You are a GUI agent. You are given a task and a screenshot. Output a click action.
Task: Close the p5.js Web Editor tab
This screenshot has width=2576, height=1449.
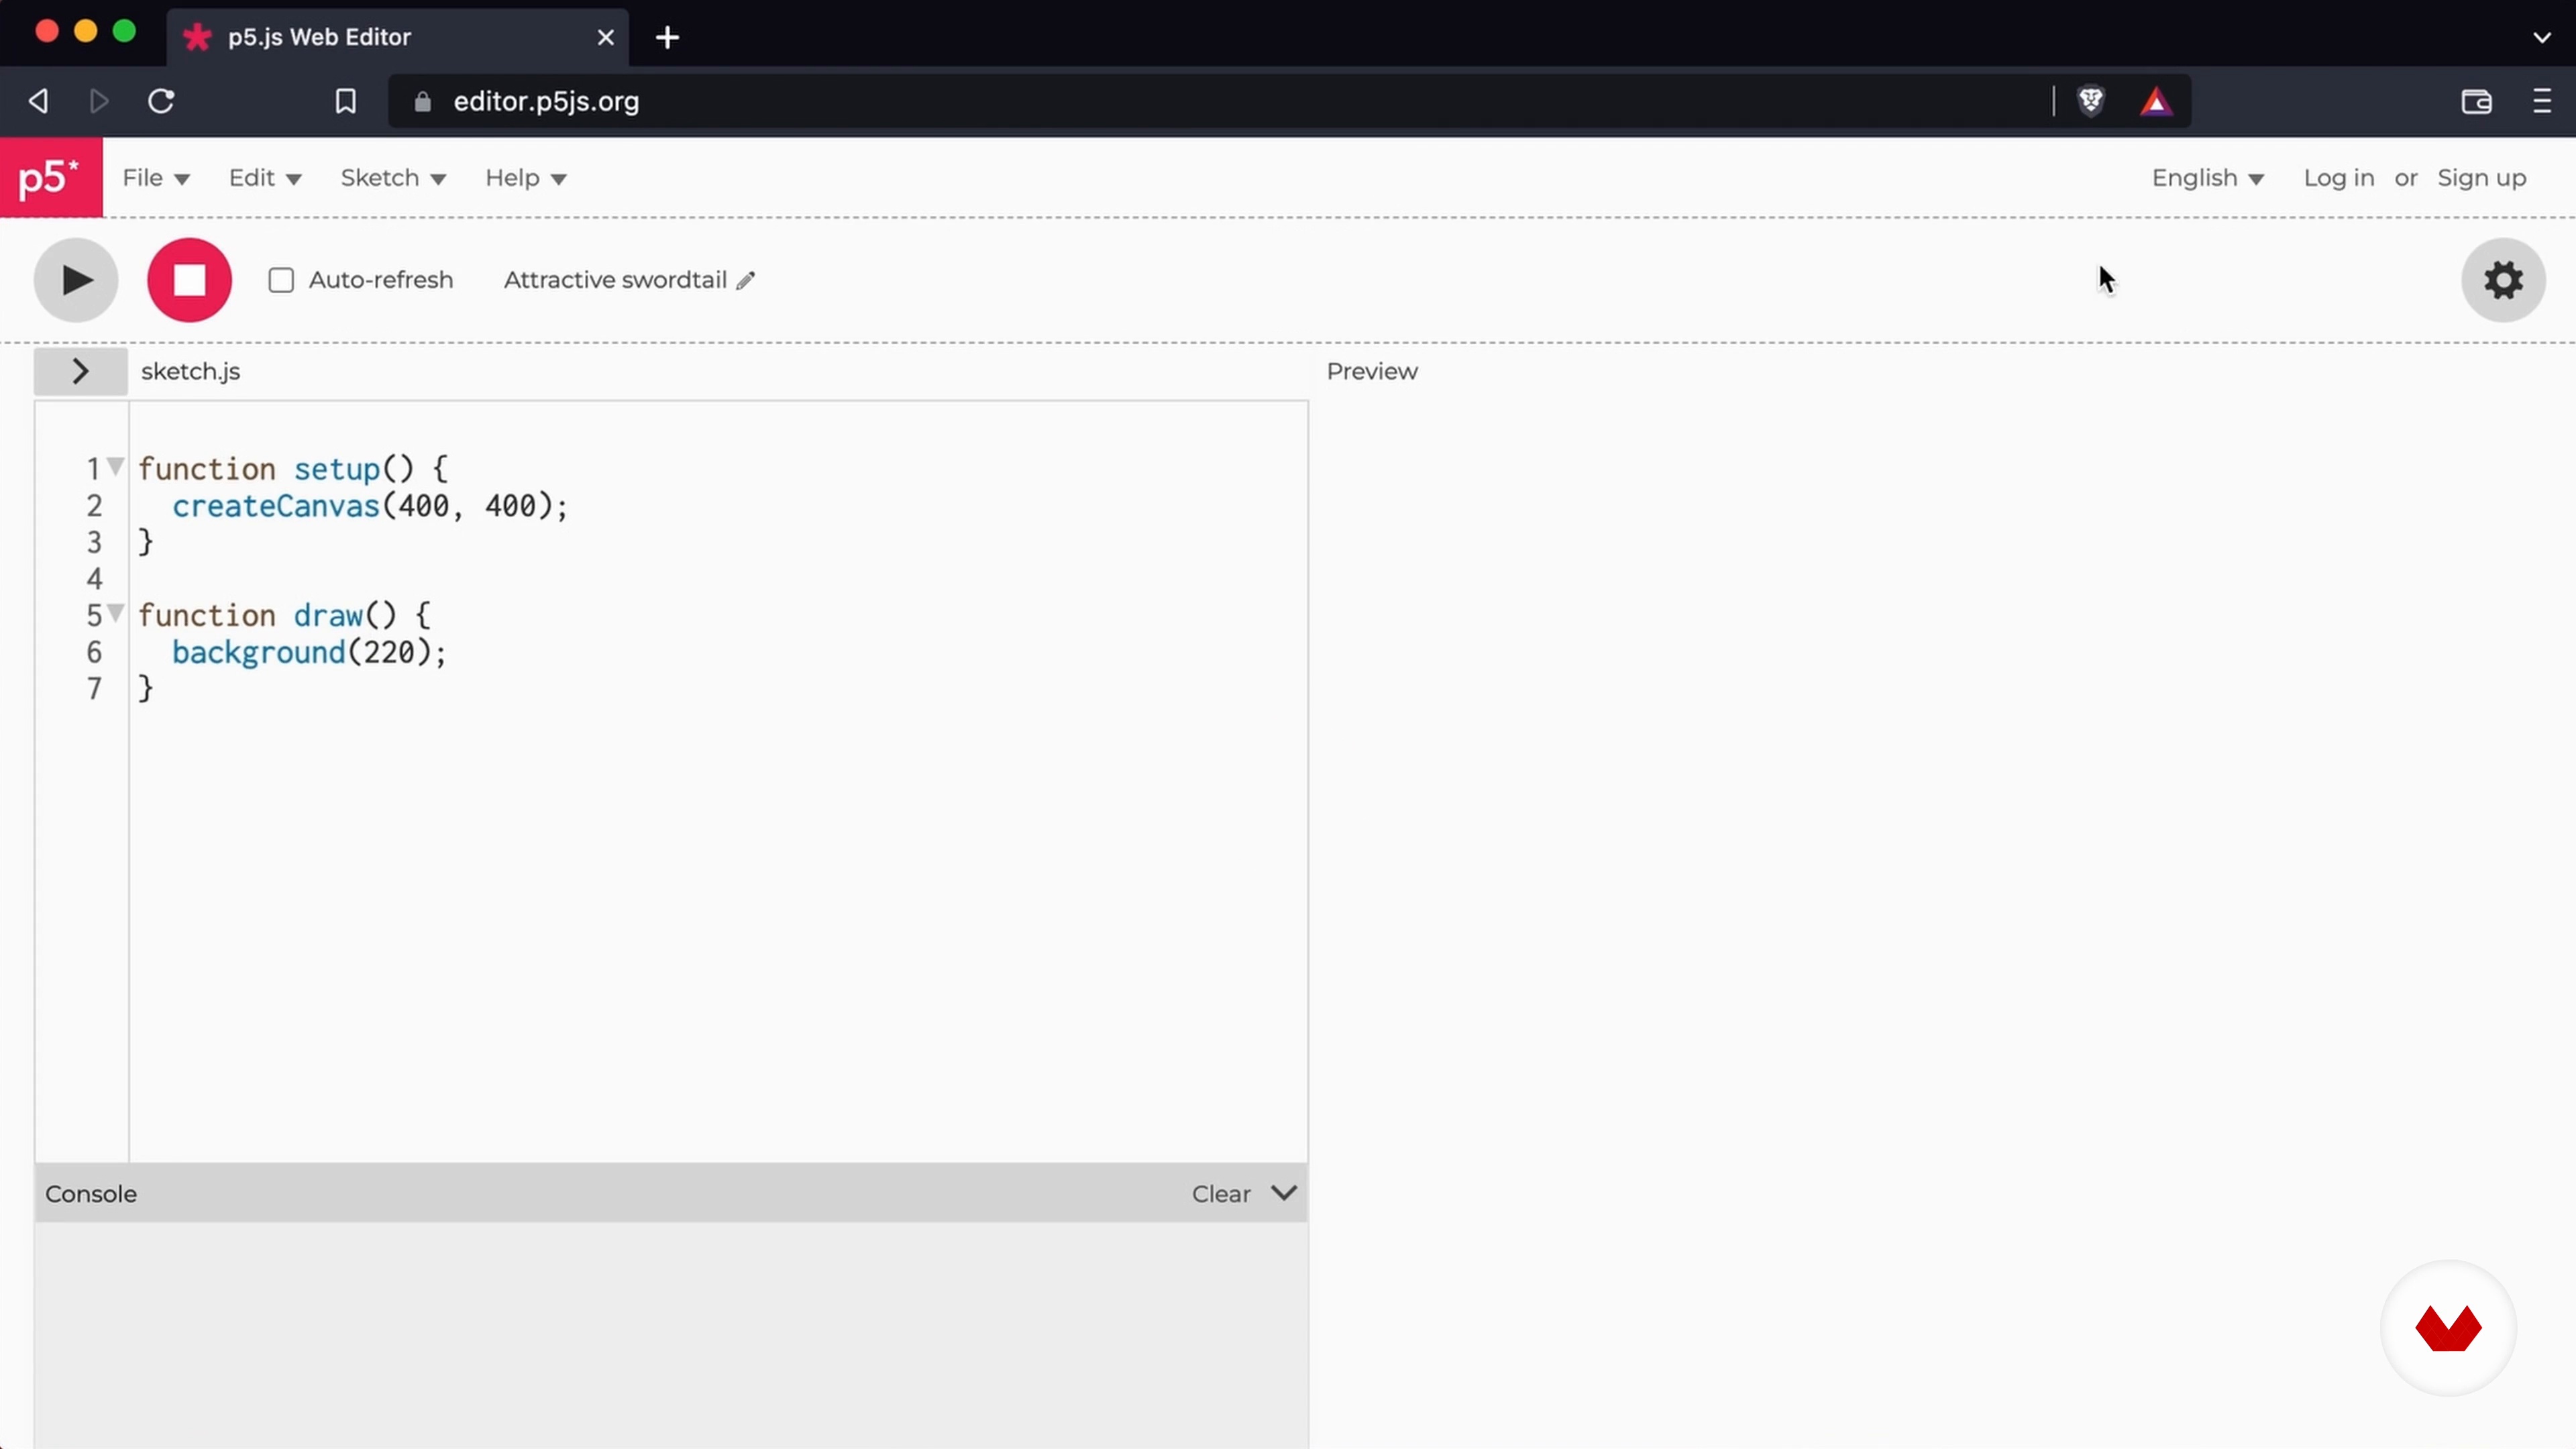pyautogui.click(x=606, y=38)
